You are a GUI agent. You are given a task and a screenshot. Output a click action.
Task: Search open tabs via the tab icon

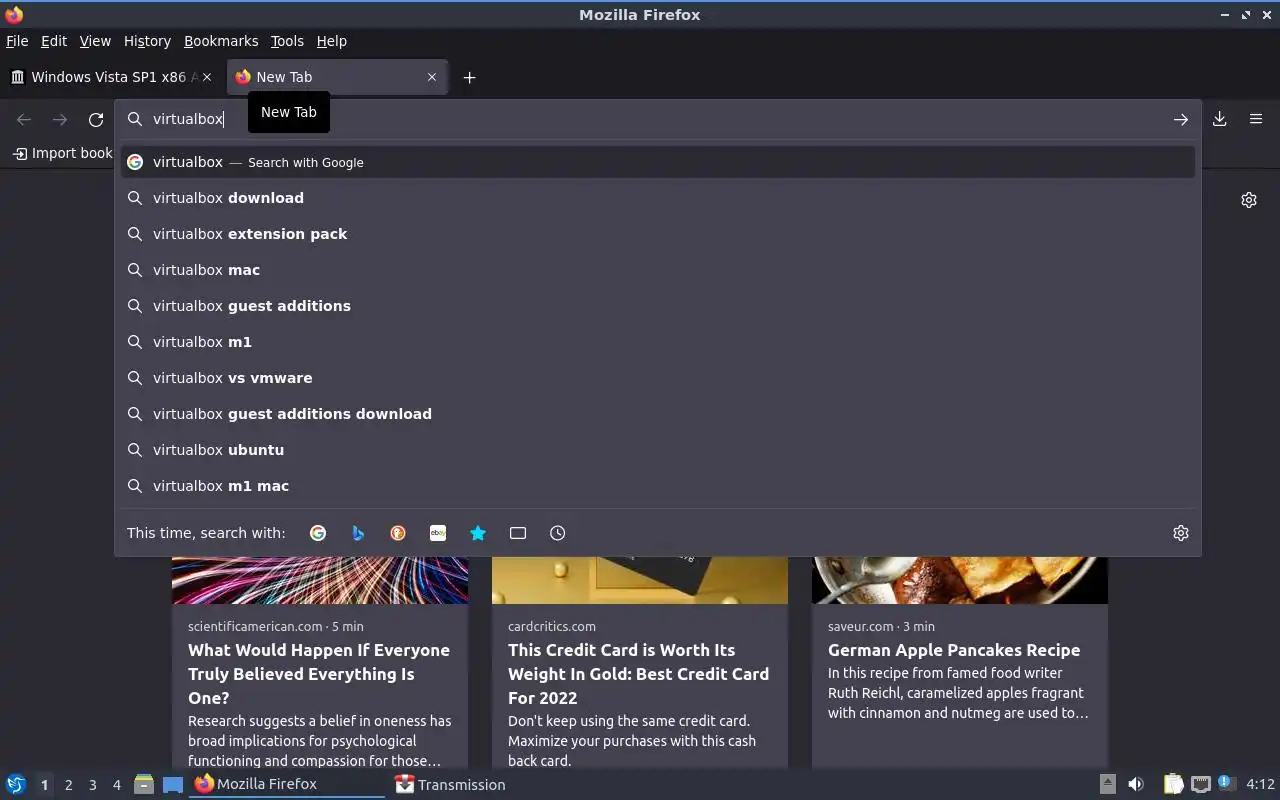pos(518,533)
